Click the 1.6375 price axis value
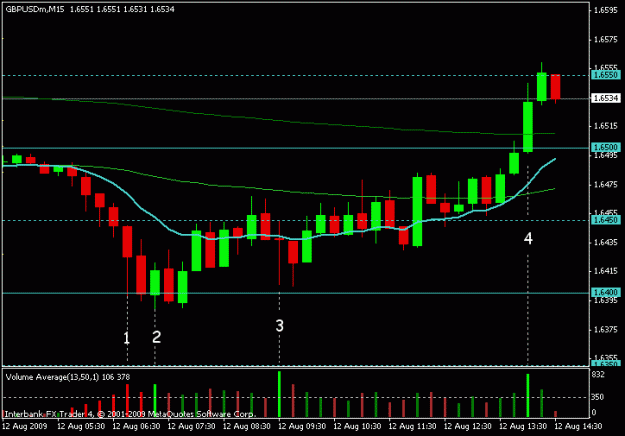The image size is (625, 436). 606,329
